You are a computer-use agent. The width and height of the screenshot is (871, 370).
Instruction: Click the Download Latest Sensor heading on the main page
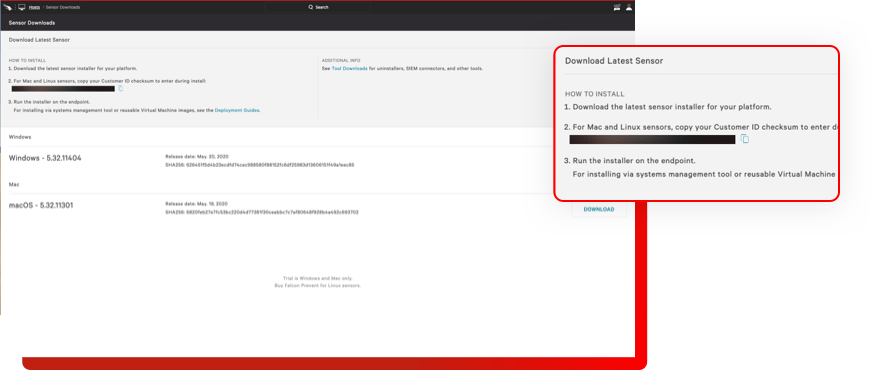coord(39,40)
